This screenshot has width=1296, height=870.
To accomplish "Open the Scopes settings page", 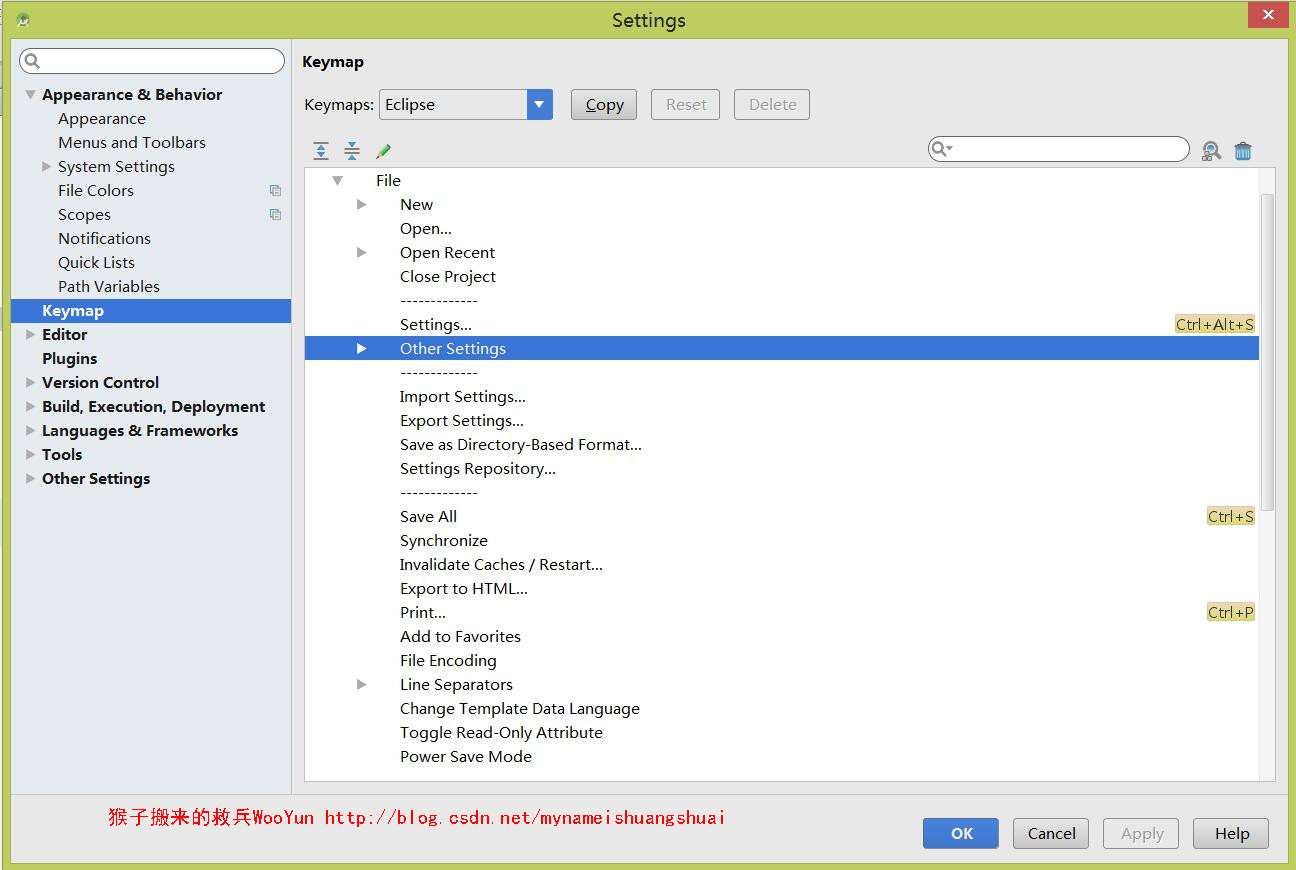I will click(84, 214).
